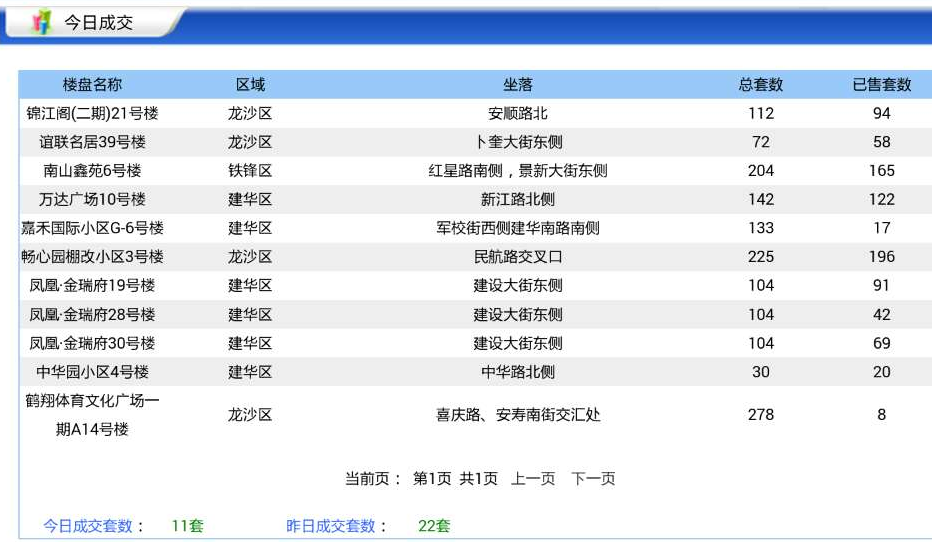The image size is (932, 542).
Task: Click yesterday's count 22套
Action: tap(434, 526)
